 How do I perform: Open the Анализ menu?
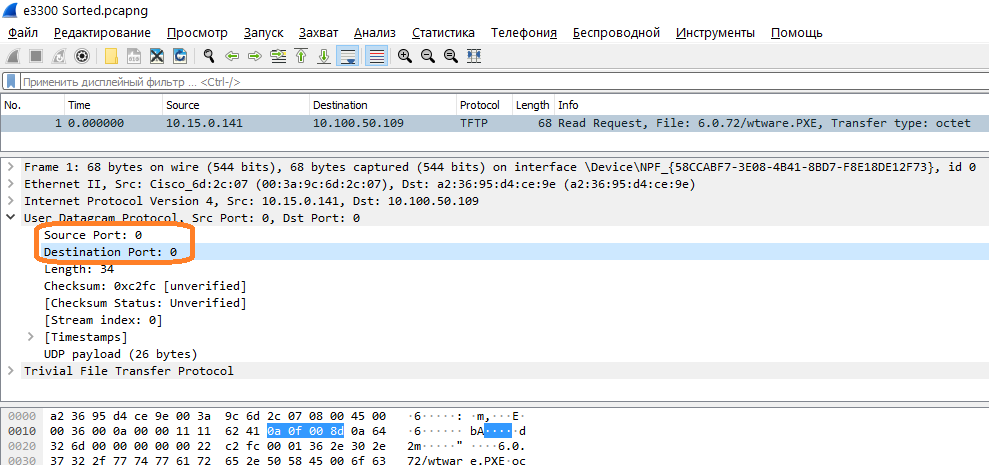pos(374,33)
